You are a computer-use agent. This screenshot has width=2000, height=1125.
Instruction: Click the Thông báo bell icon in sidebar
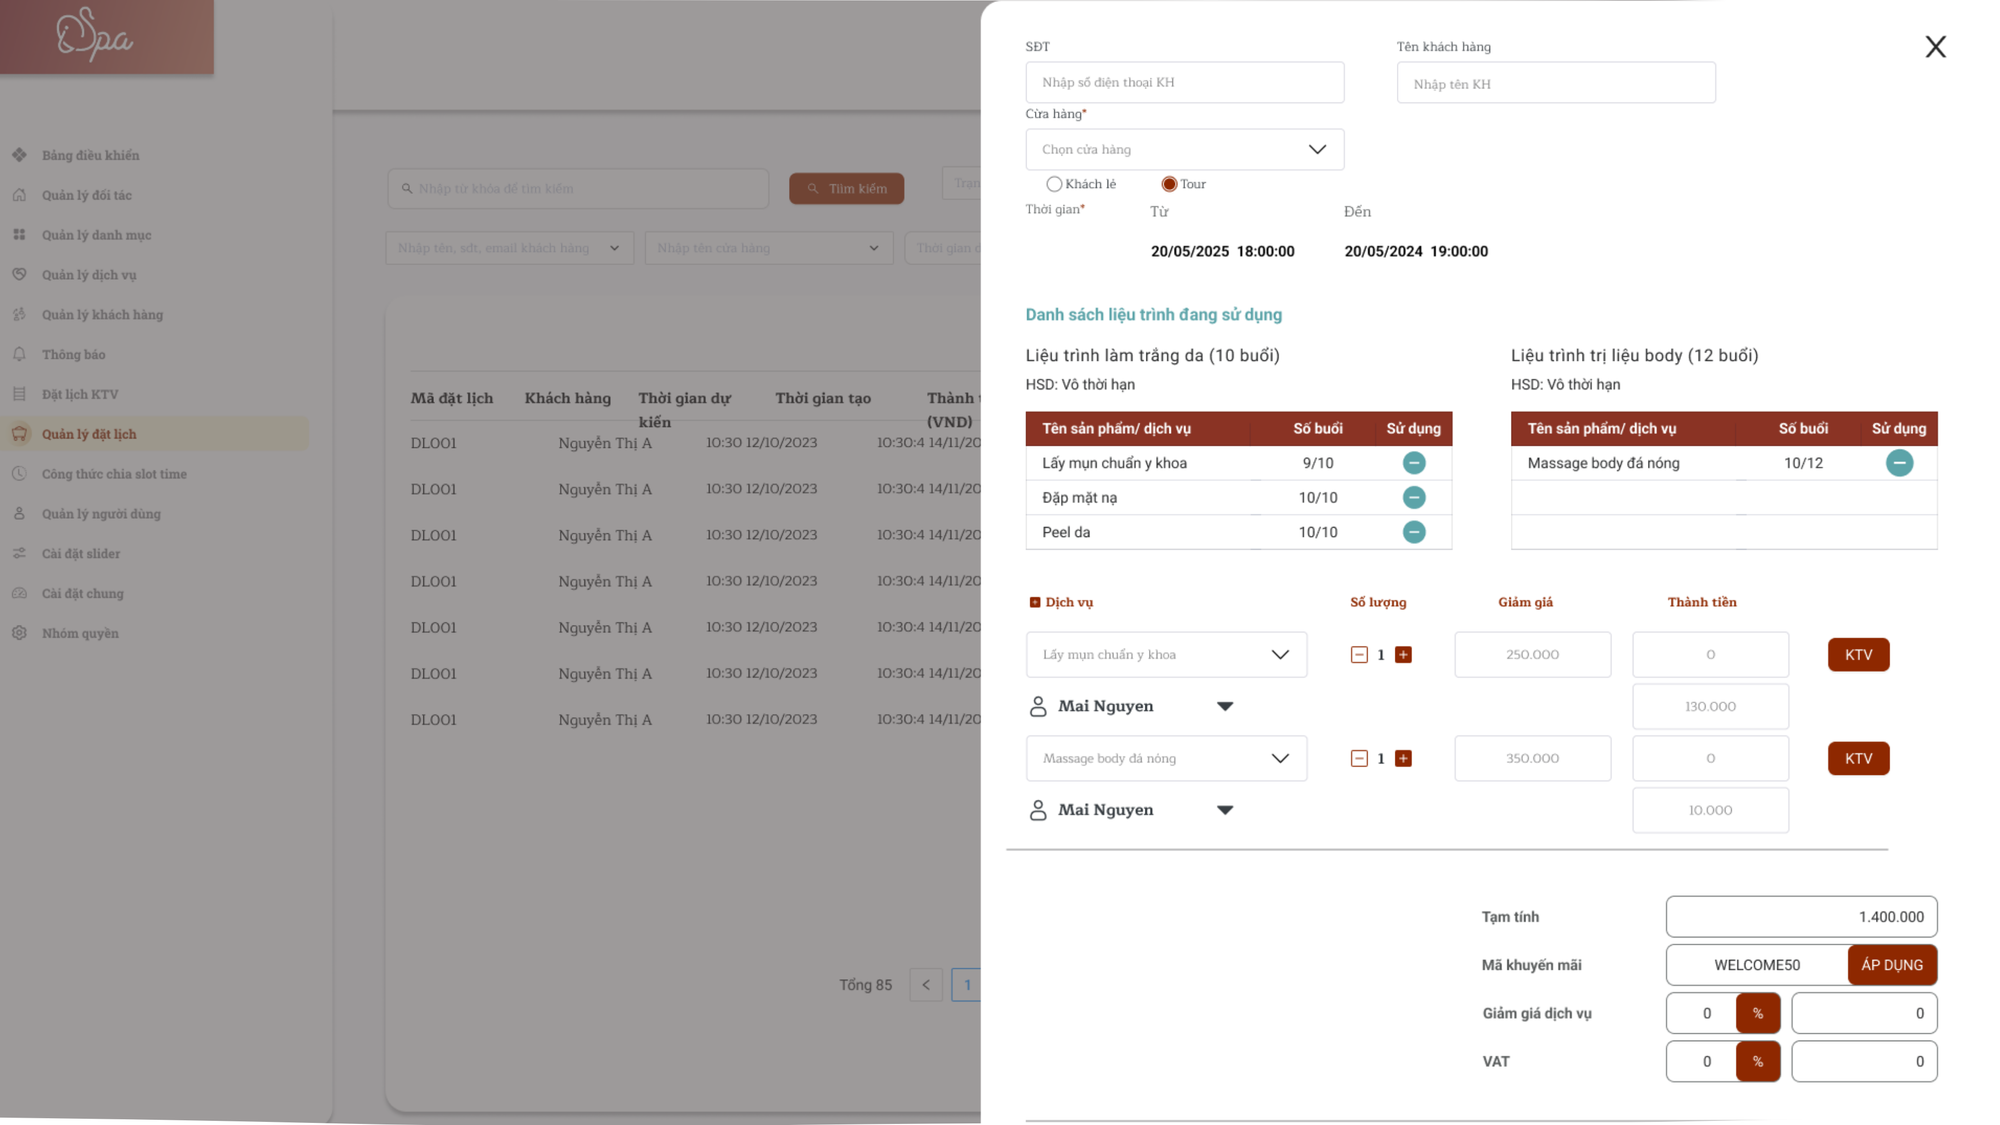[19, 354]
